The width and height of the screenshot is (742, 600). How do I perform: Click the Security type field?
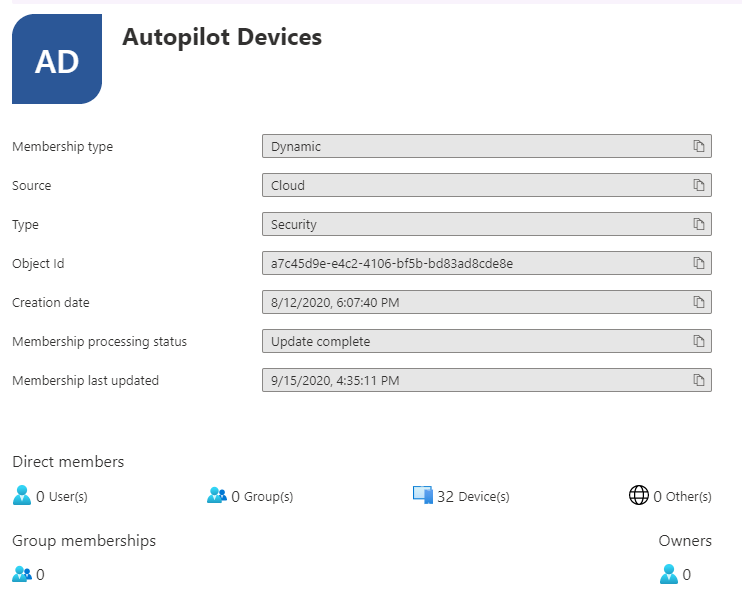[x=486, y=224]
